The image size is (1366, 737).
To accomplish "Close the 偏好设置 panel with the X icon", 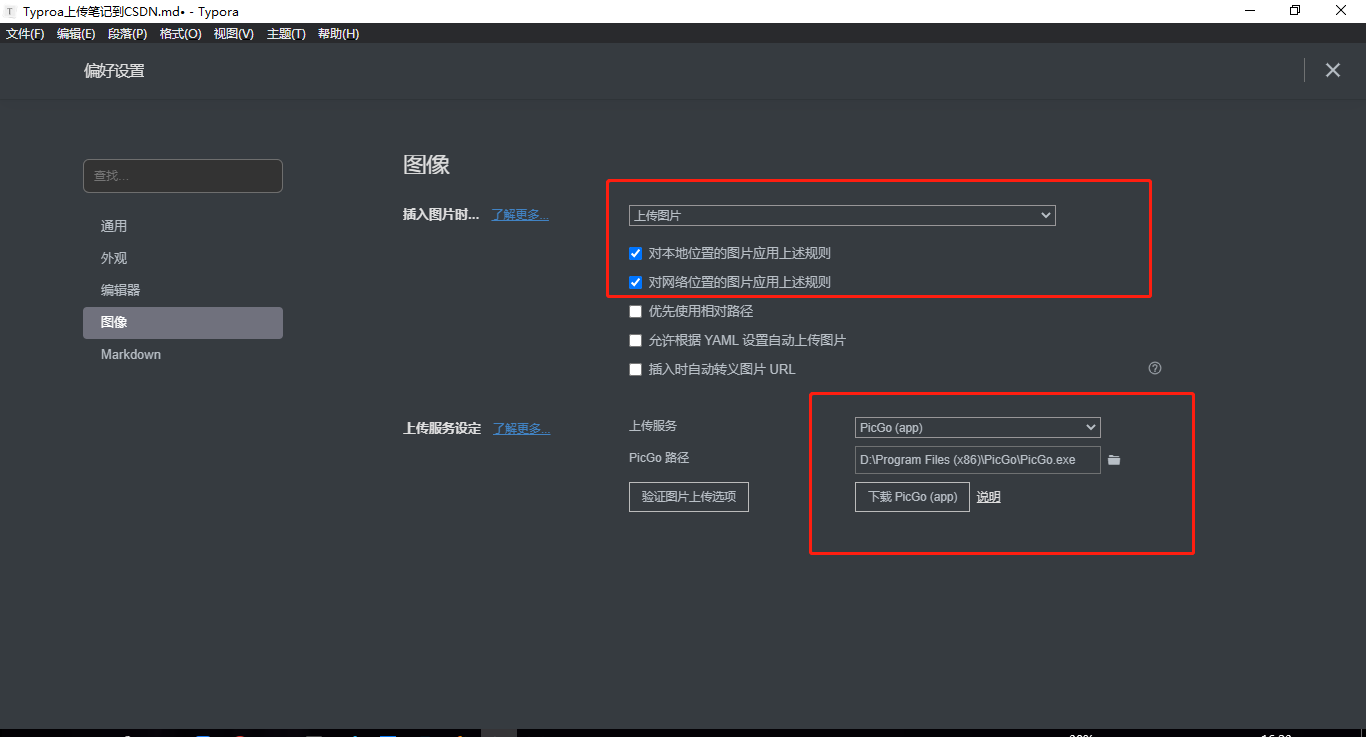I will [1333, 70].
